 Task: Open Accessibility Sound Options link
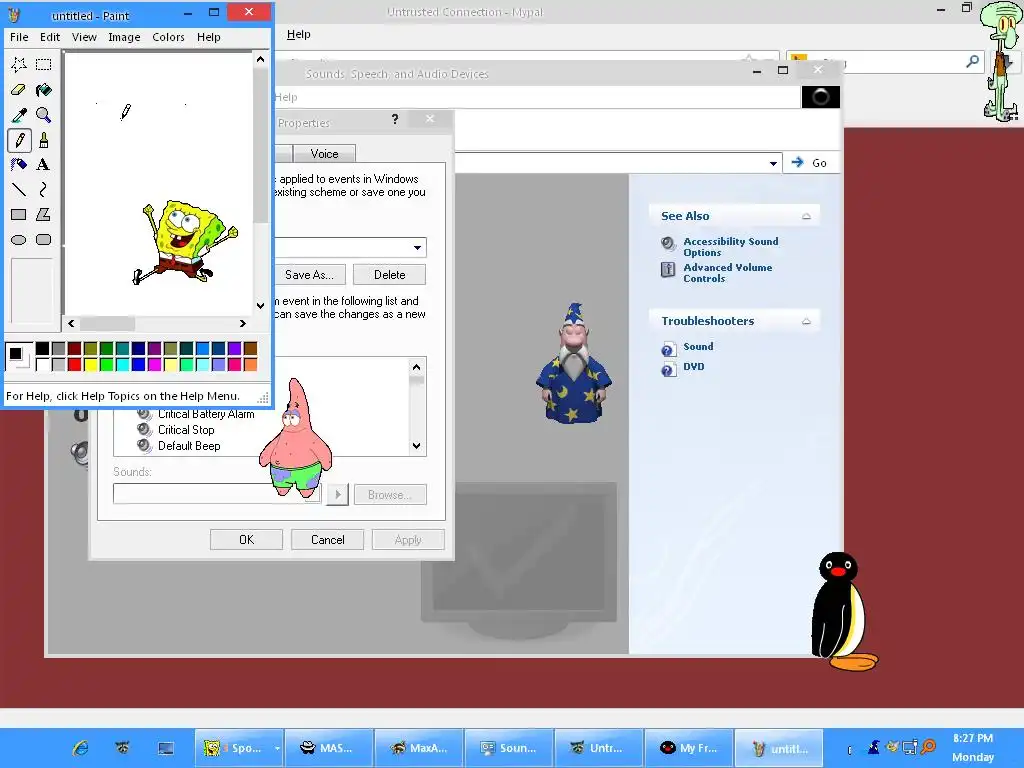pos(731,247)
